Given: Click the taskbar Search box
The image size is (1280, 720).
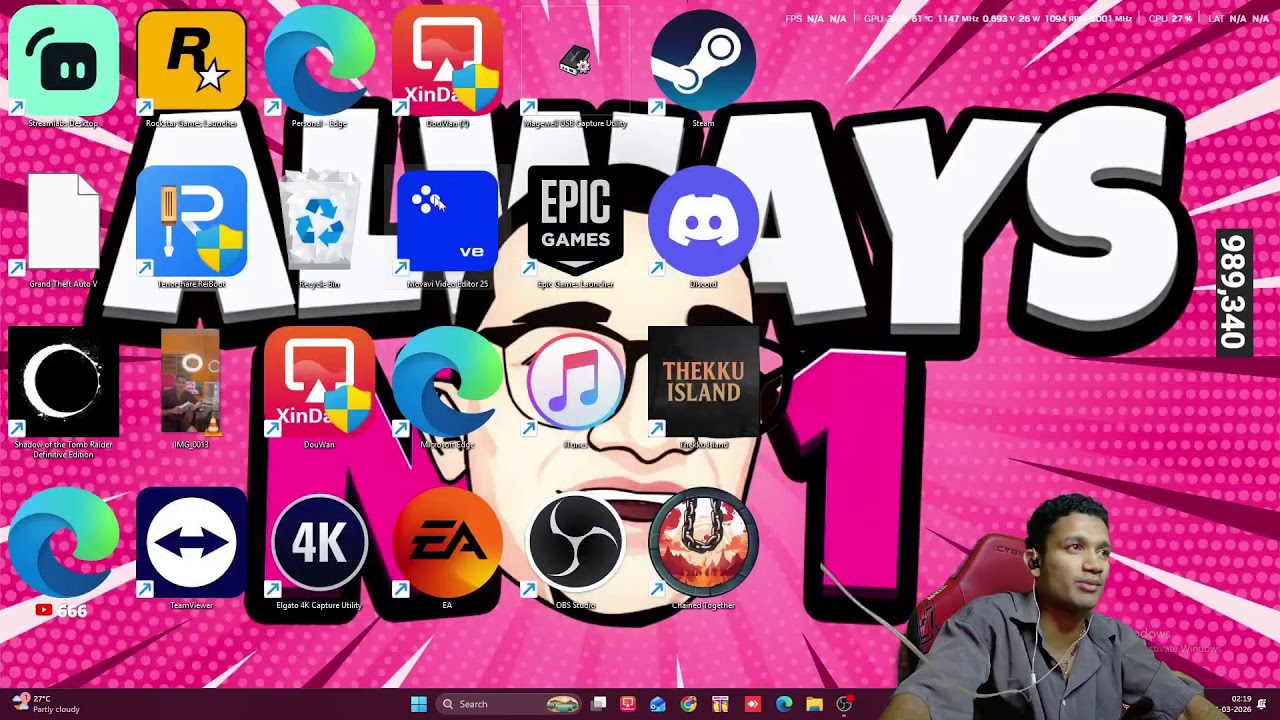Looking at the screenshot, I should (x=490, y=704).
